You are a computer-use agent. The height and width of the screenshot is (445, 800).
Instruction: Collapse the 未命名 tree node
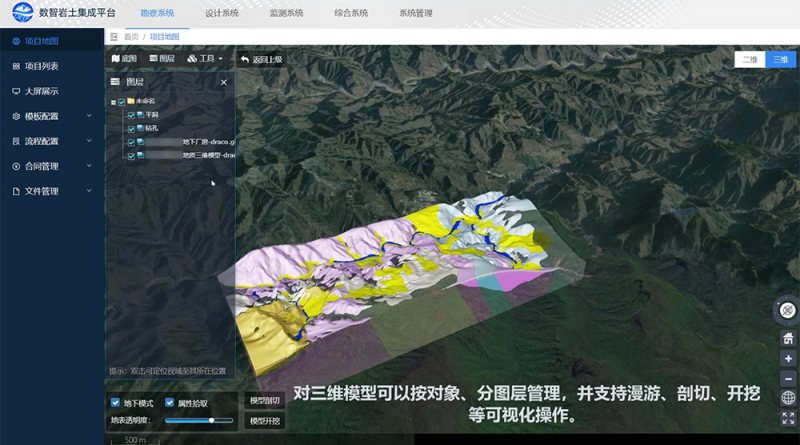[113, 103]
